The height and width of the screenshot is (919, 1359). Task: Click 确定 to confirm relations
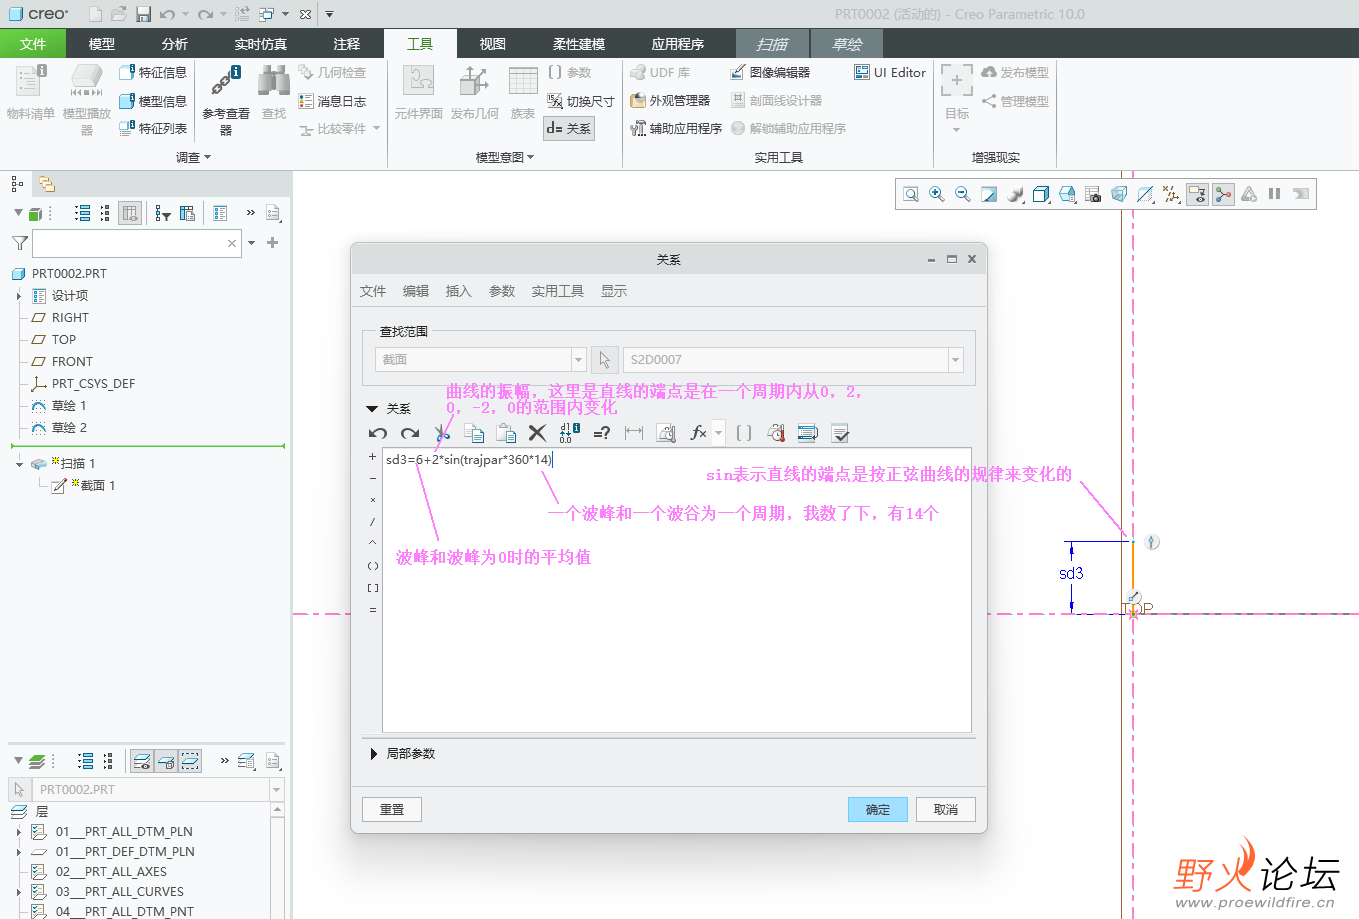[877, 809]
